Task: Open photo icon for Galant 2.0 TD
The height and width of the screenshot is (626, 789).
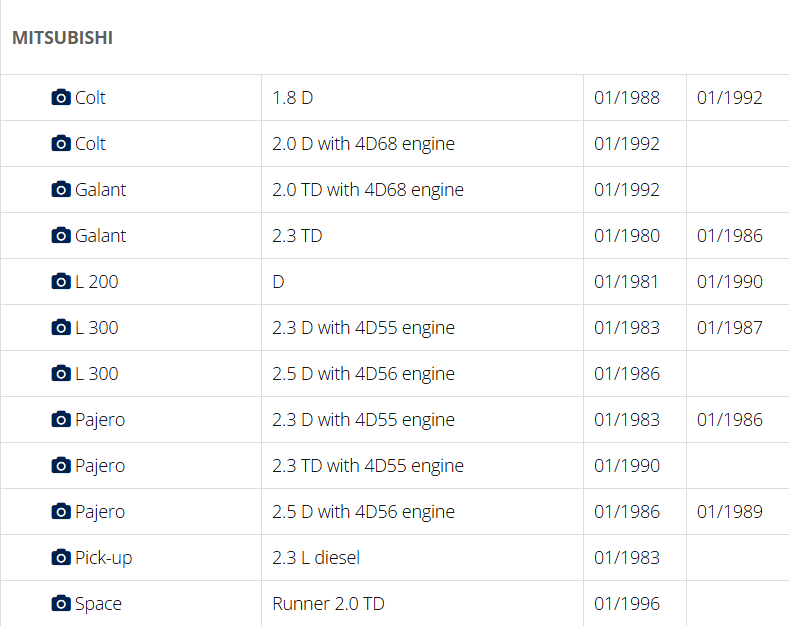Action: tap(61, 190)
